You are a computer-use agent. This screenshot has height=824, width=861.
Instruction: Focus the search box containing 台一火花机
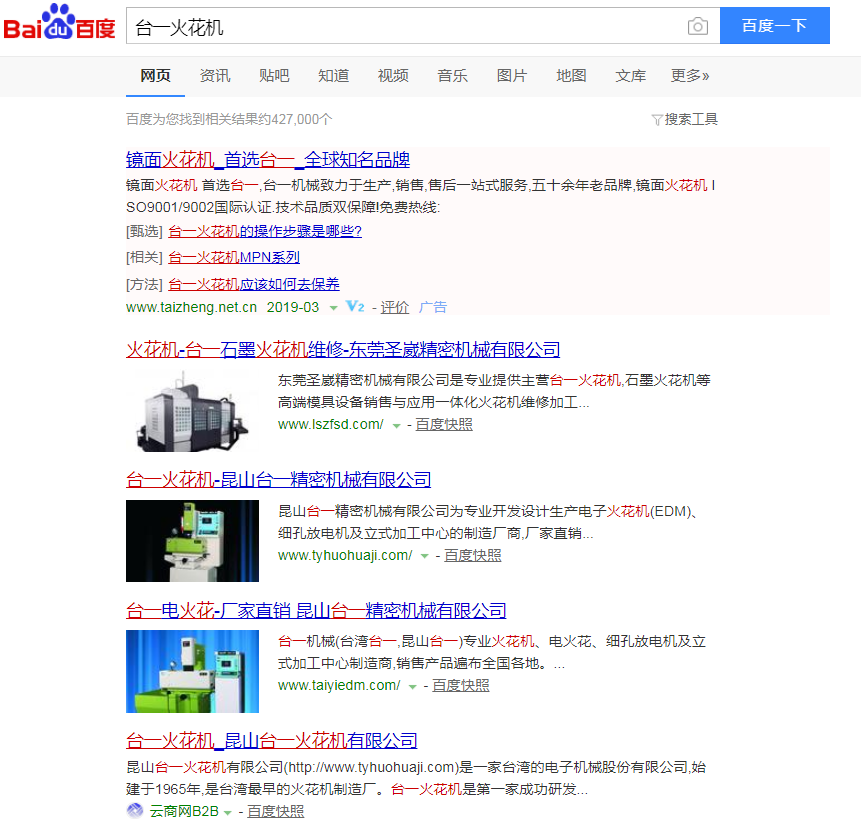coord(423,26)
